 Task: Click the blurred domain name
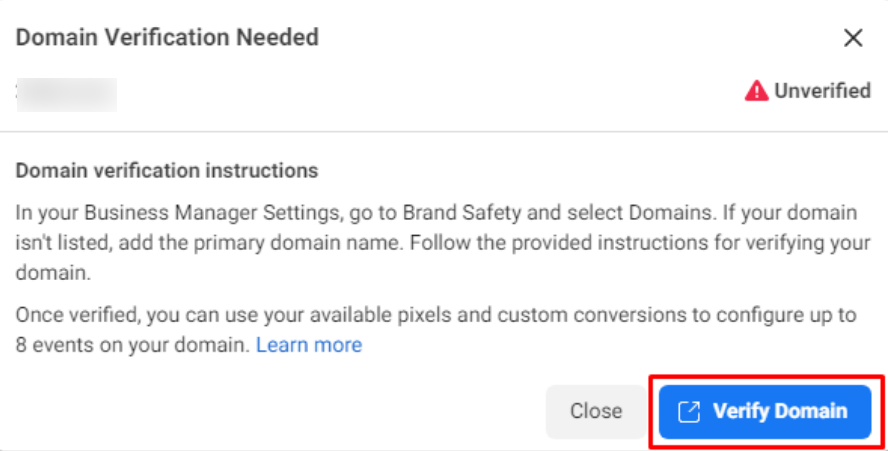point(67,94)
